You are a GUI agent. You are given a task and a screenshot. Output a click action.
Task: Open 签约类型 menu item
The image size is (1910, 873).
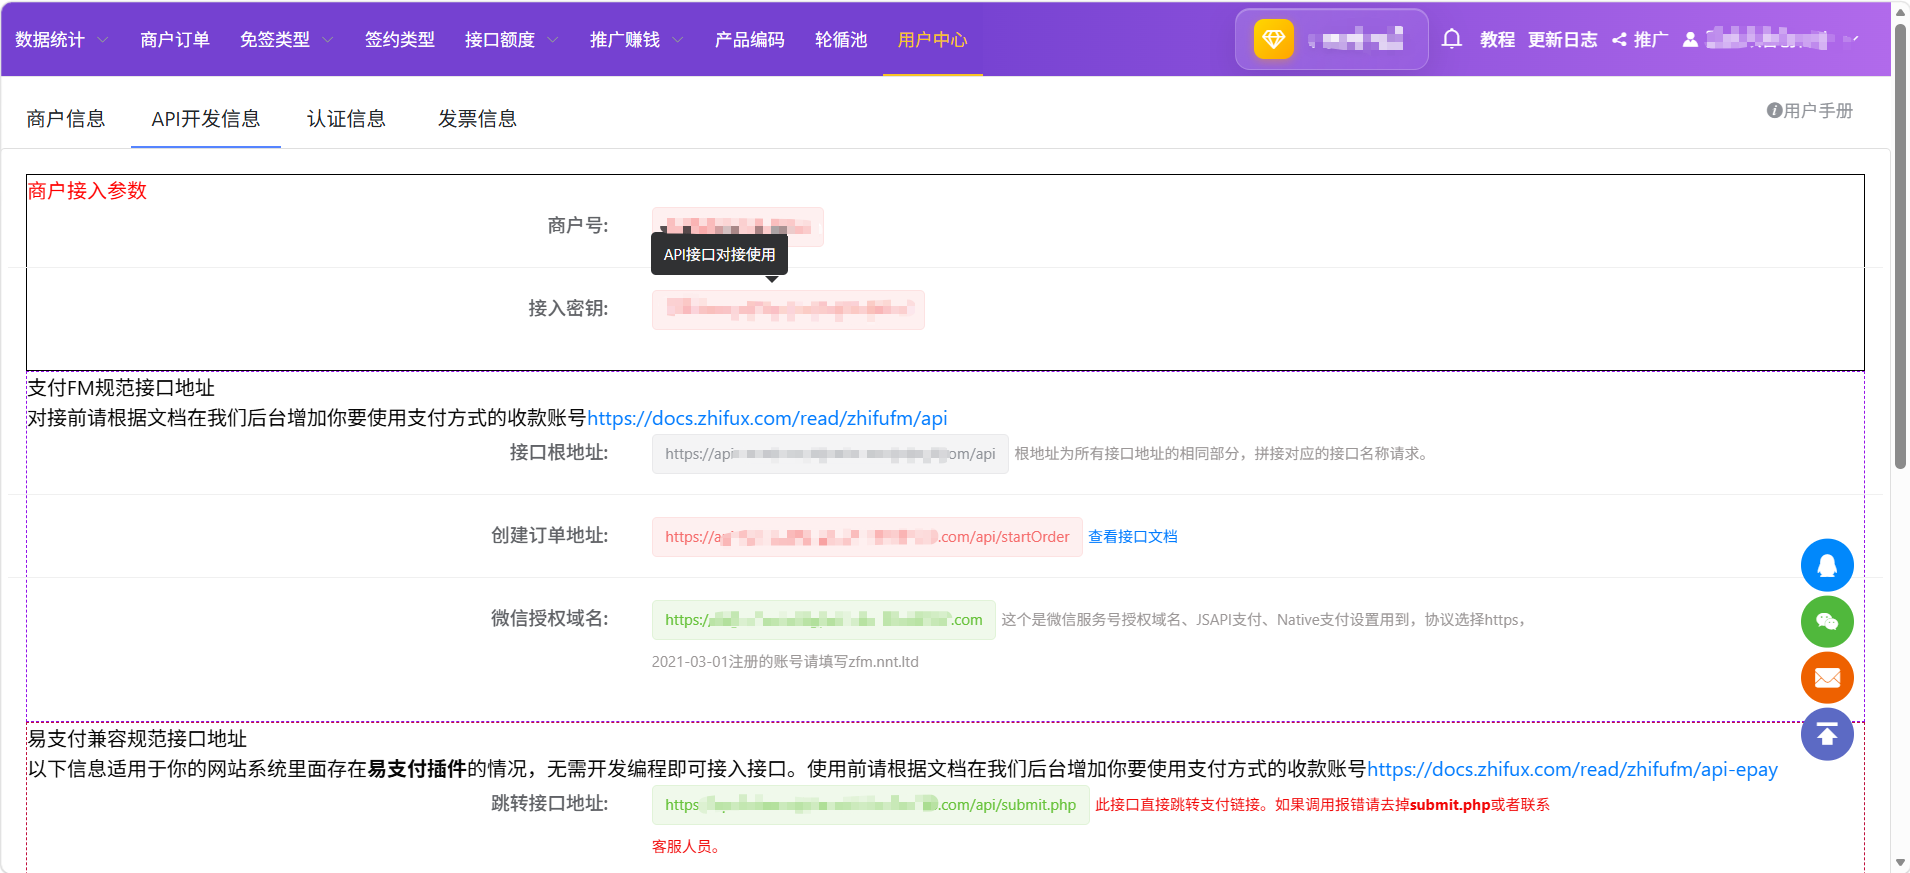point(400,40)
